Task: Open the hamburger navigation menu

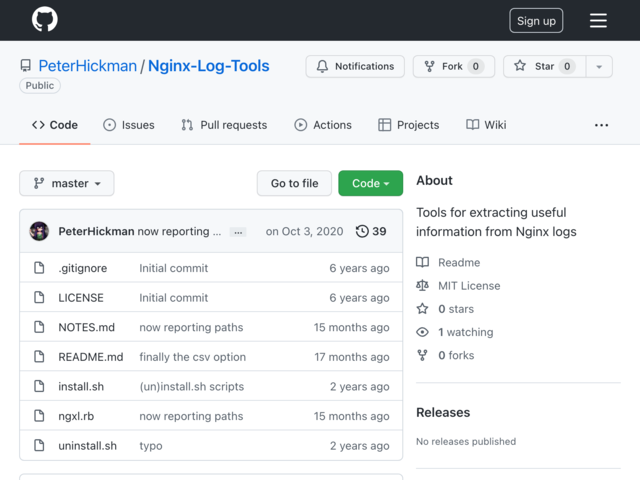Action: (x=598, y=20)
